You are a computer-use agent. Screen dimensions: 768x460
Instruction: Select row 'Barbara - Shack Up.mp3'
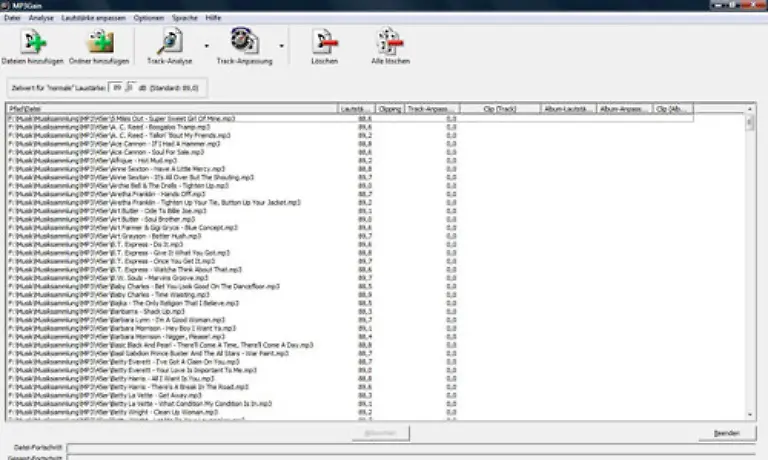(x=350, y=311)
